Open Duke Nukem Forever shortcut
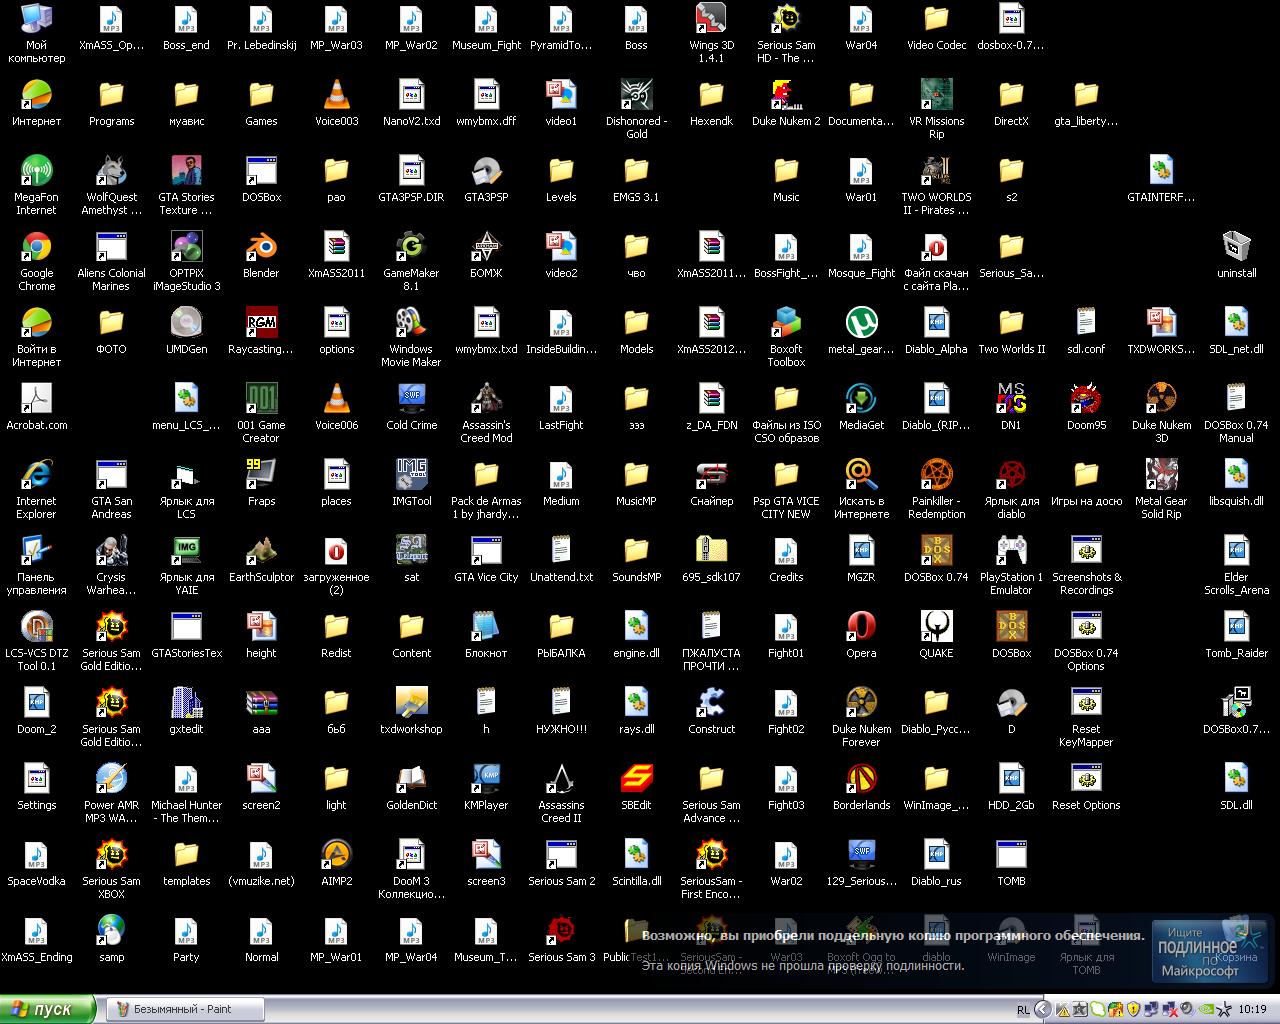Image resolution: width=1280 pixels, height=1024 pixels. click(x=861, y=702)
